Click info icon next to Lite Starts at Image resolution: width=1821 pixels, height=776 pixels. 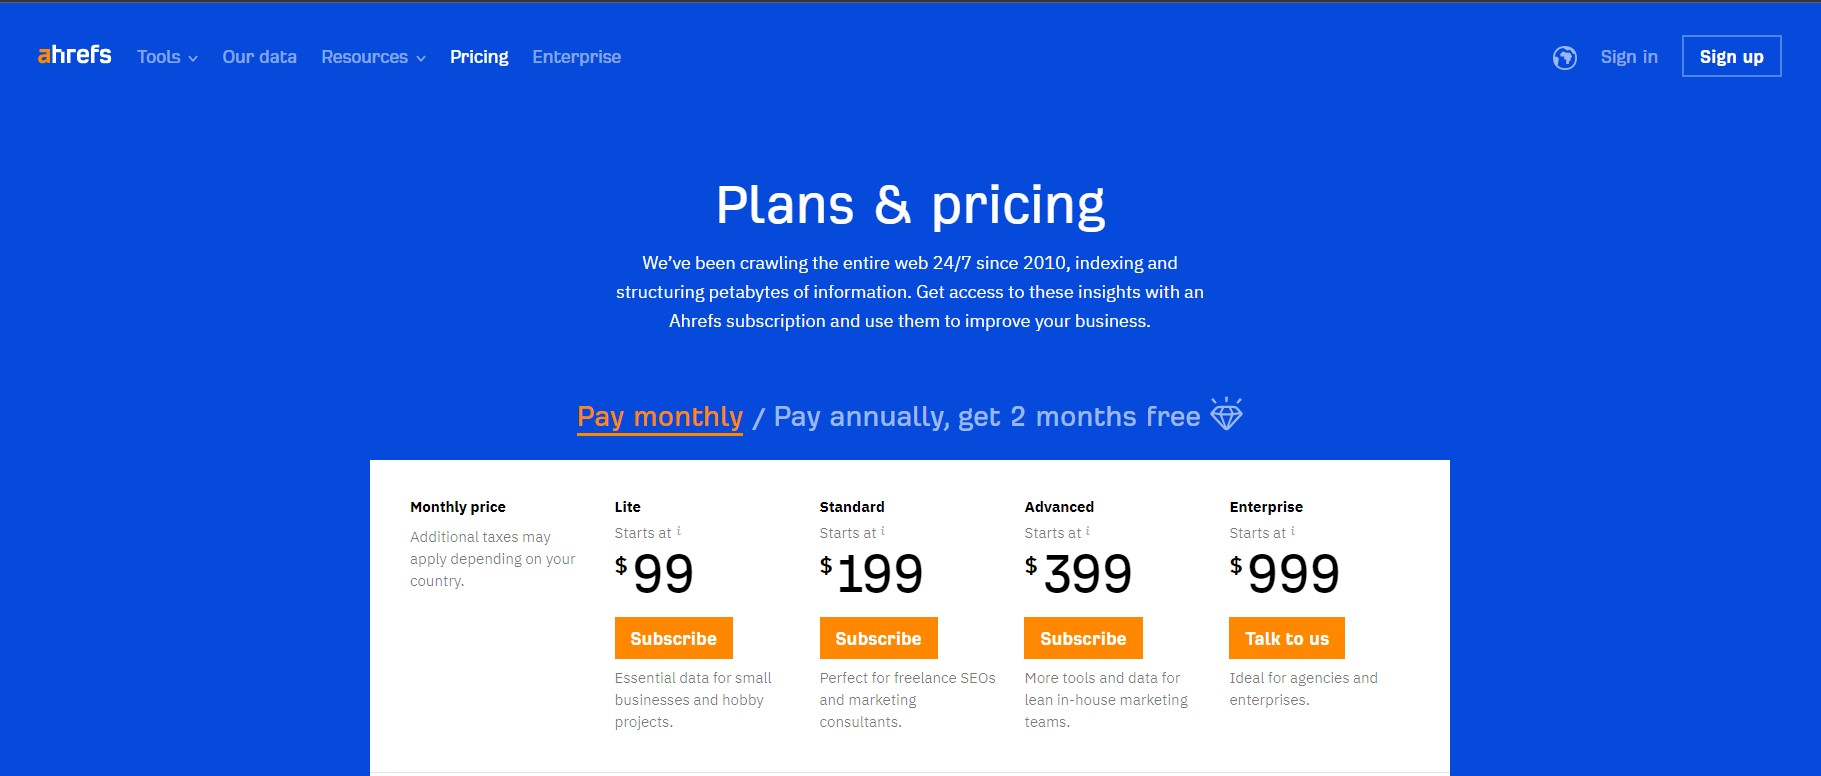[x=679, y=531]
